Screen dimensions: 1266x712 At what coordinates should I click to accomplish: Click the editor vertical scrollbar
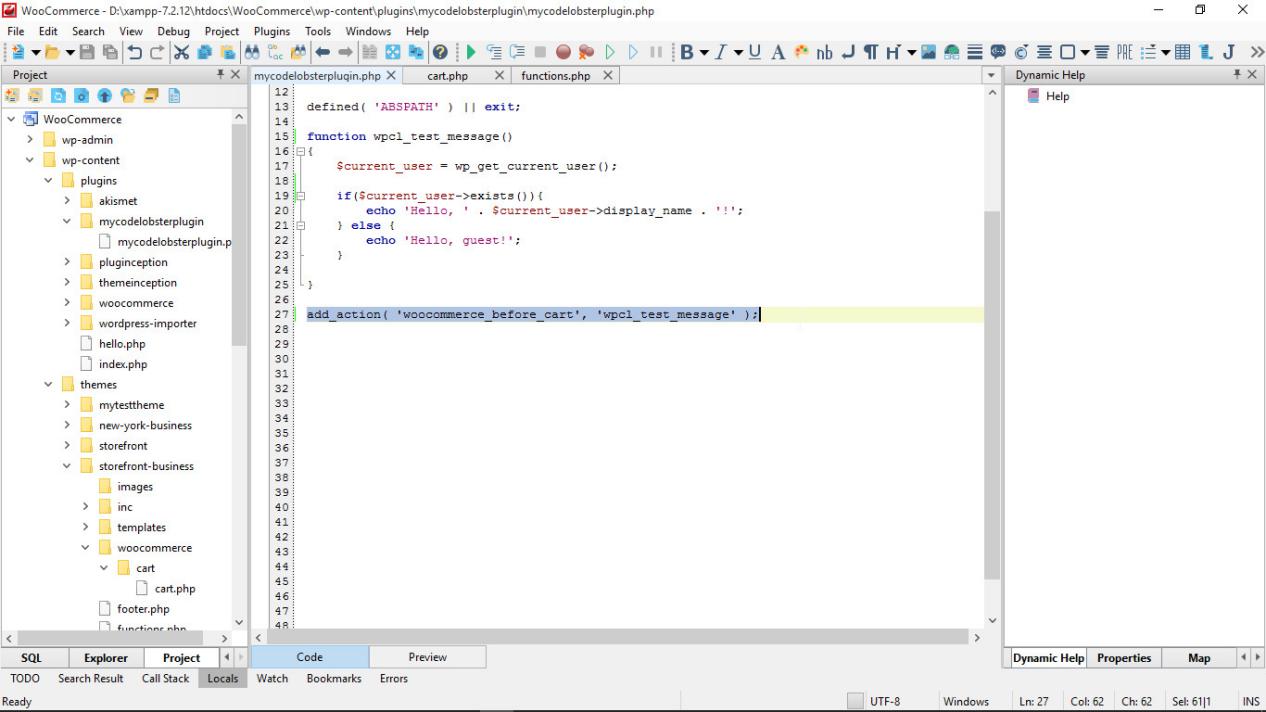(x=992, y=395)
